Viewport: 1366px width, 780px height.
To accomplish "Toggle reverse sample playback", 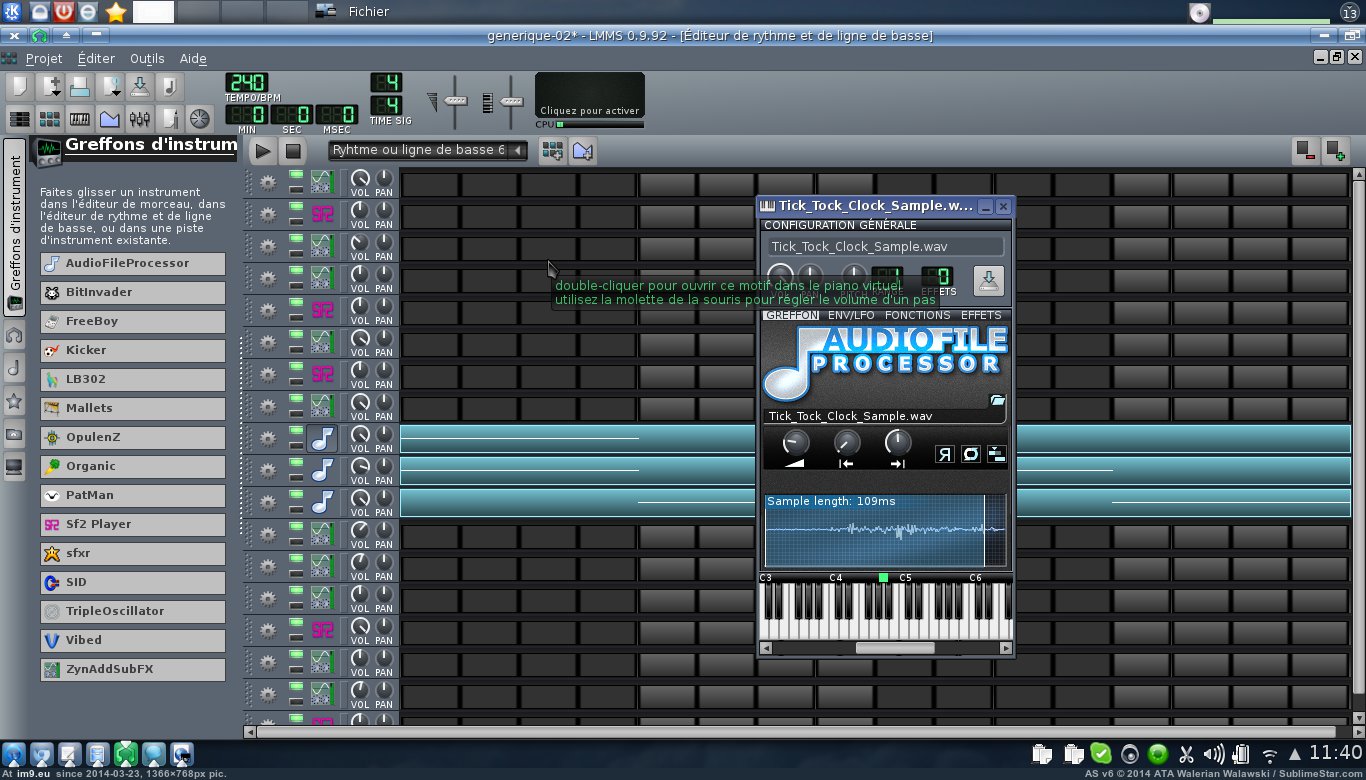I will tap(945, 454).
